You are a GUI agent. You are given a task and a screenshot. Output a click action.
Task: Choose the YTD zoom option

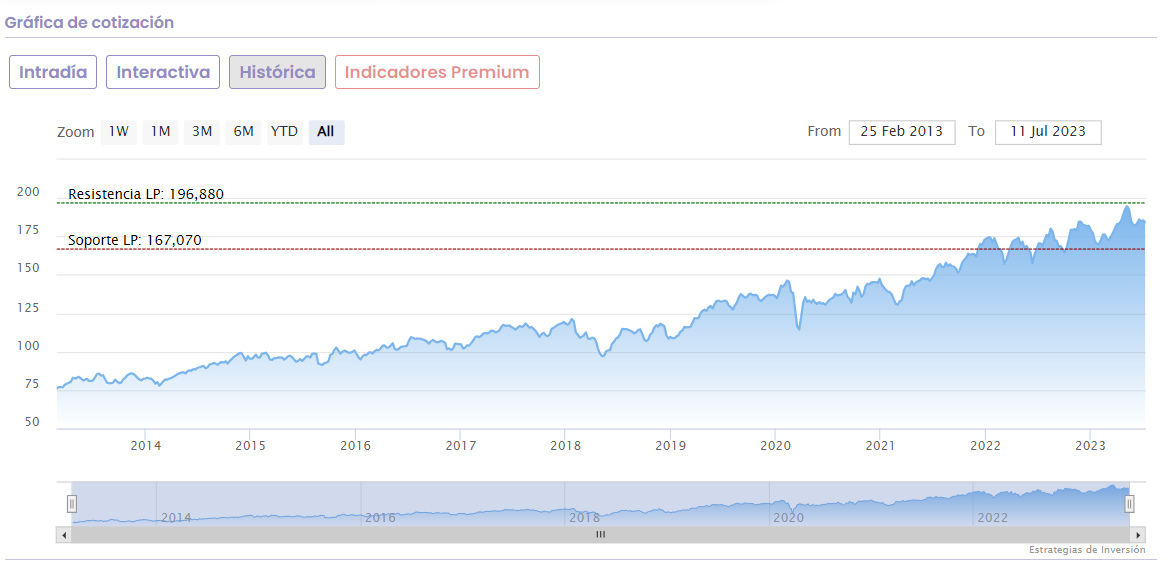(285, 131)
